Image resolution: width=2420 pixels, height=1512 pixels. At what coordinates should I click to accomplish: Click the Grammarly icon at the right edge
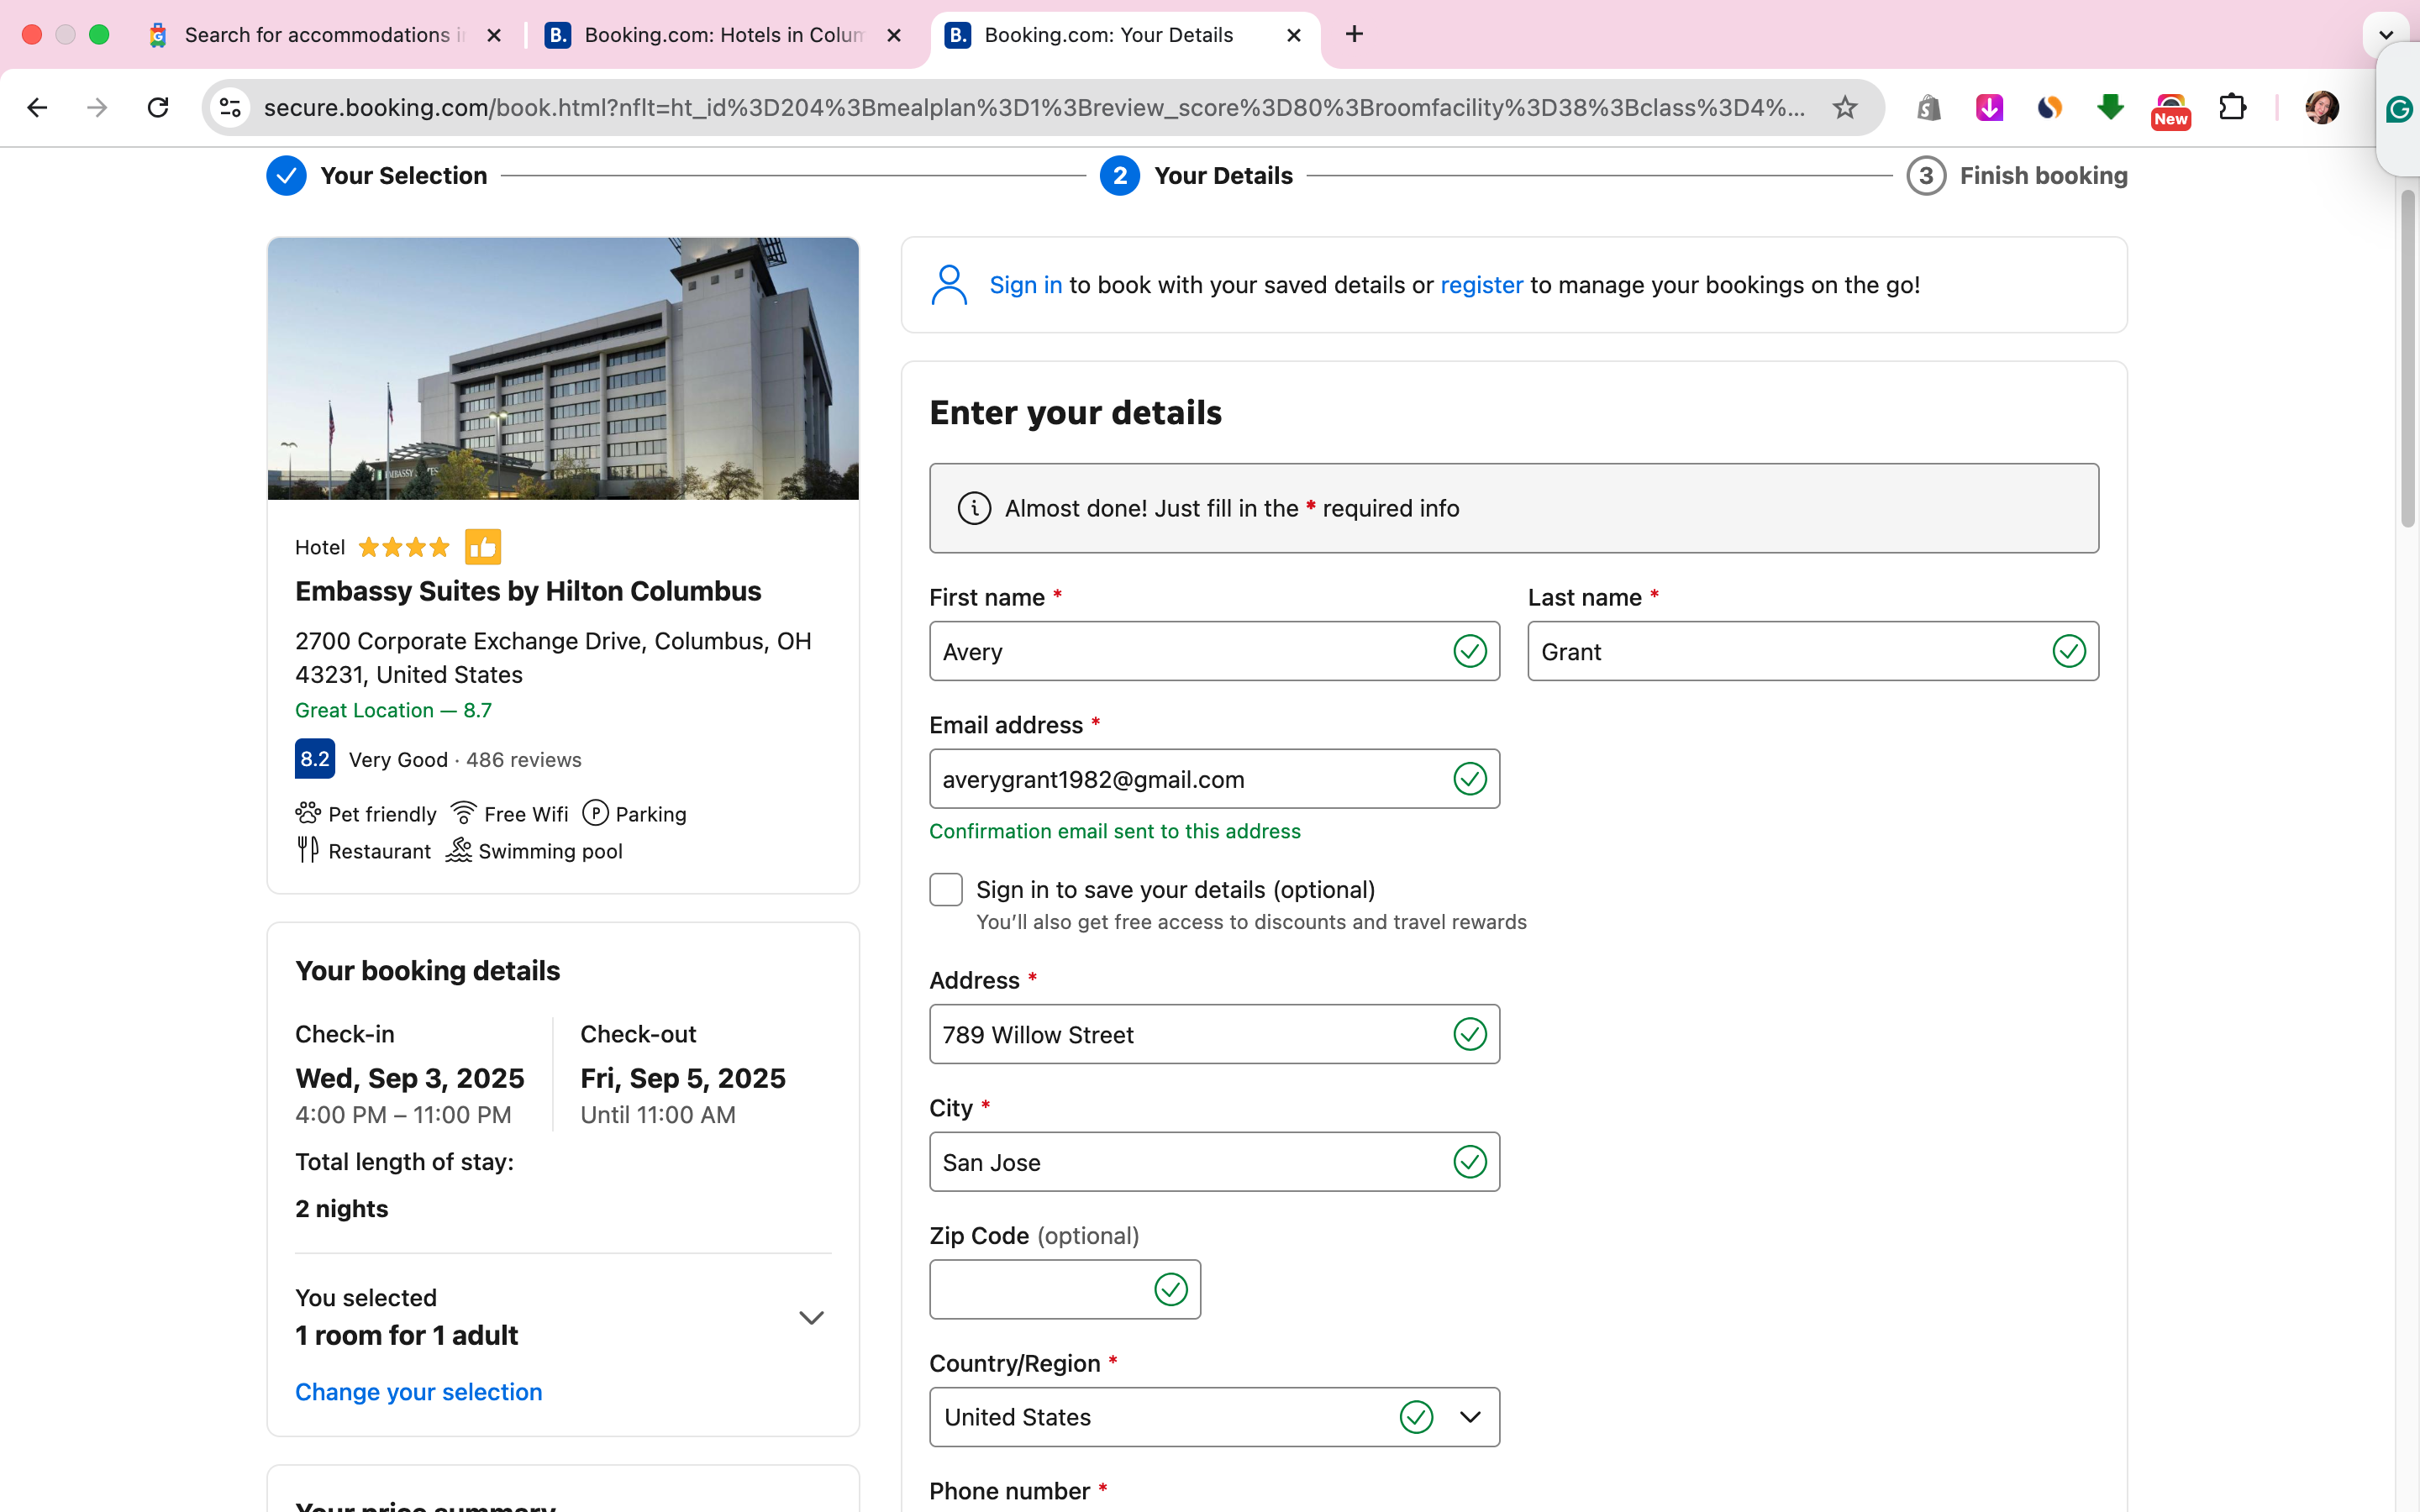pos(2400,110)
